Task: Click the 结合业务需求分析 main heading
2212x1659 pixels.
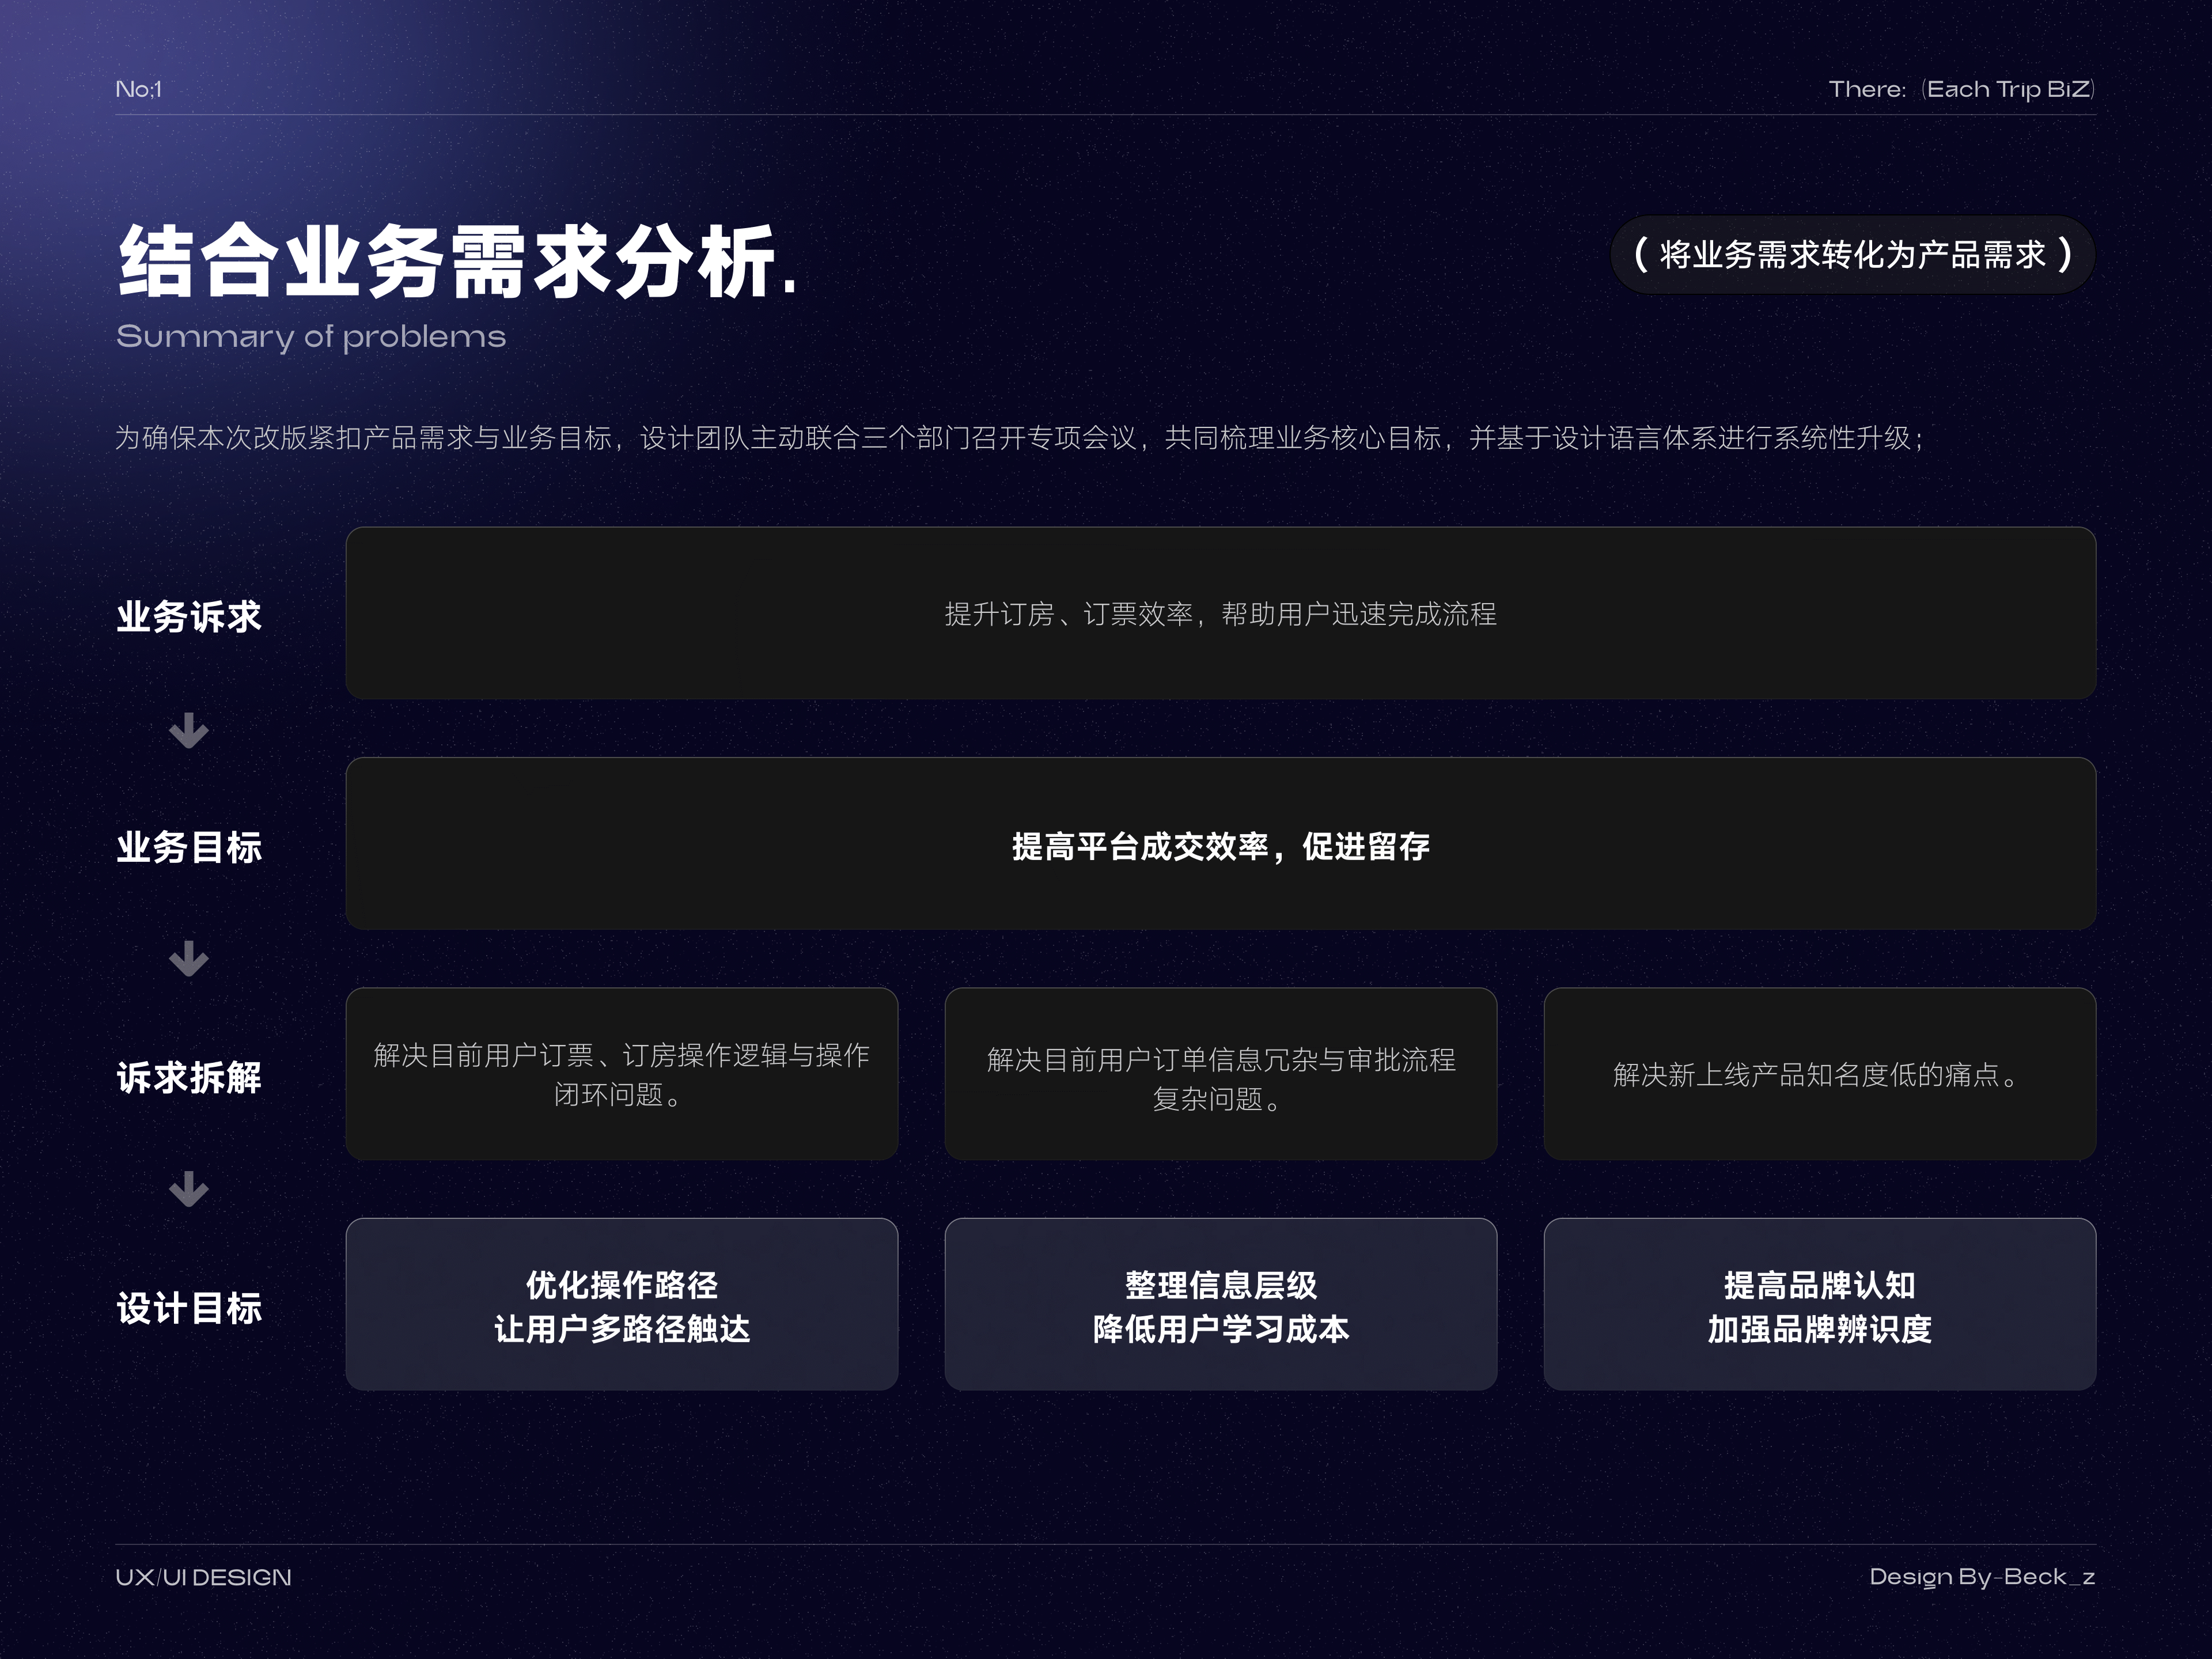Action: [457, 261]
